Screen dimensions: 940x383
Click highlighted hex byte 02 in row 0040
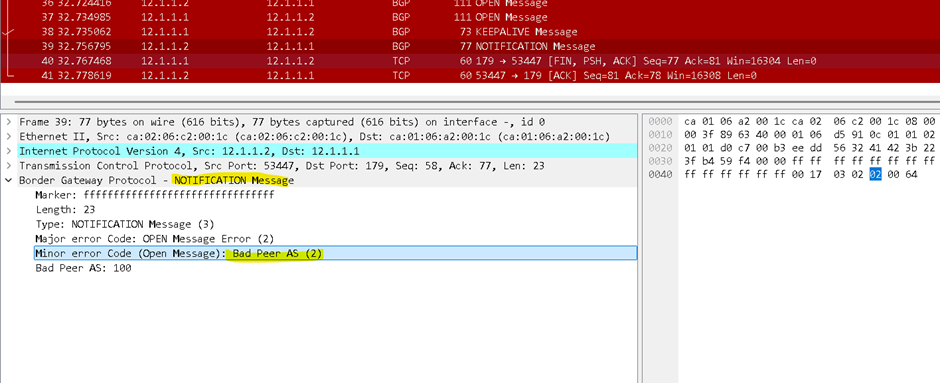(875, 174)
